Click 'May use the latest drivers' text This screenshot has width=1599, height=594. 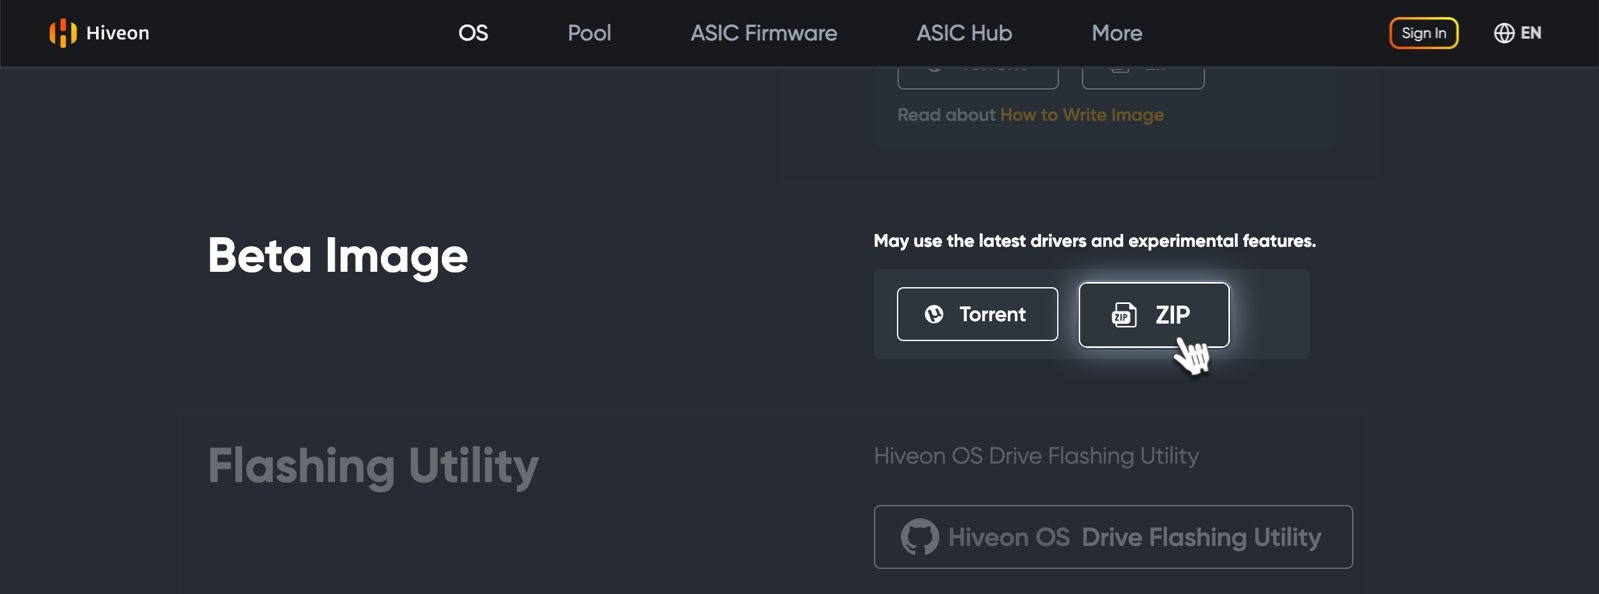(x=1095, y=241)
